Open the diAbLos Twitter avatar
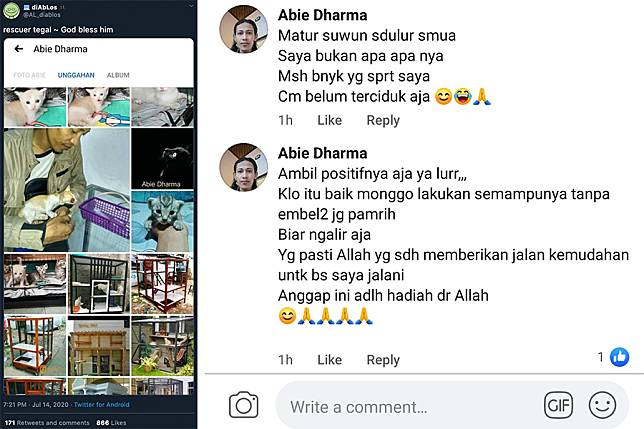 point(12,10)
